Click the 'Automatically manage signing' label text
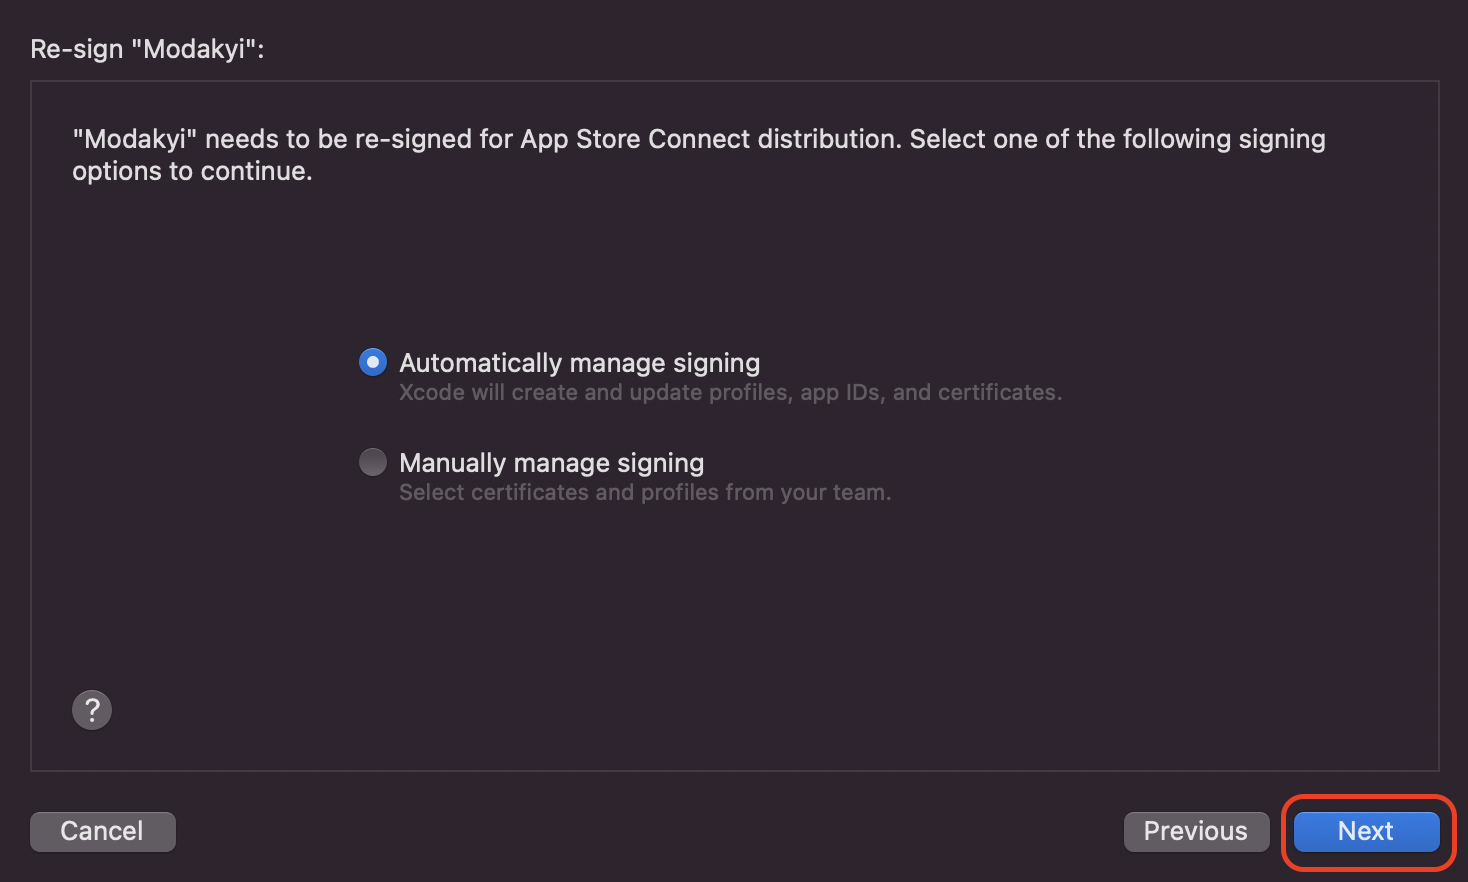The image size is (1468, 882). point(580,363)
